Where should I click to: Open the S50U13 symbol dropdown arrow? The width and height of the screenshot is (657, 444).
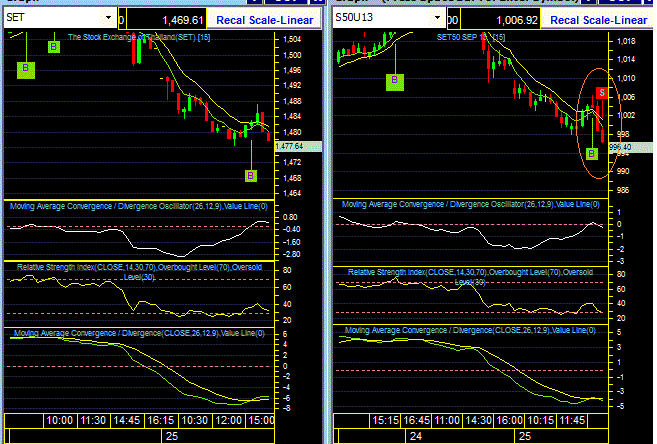[x=437, y=18]
